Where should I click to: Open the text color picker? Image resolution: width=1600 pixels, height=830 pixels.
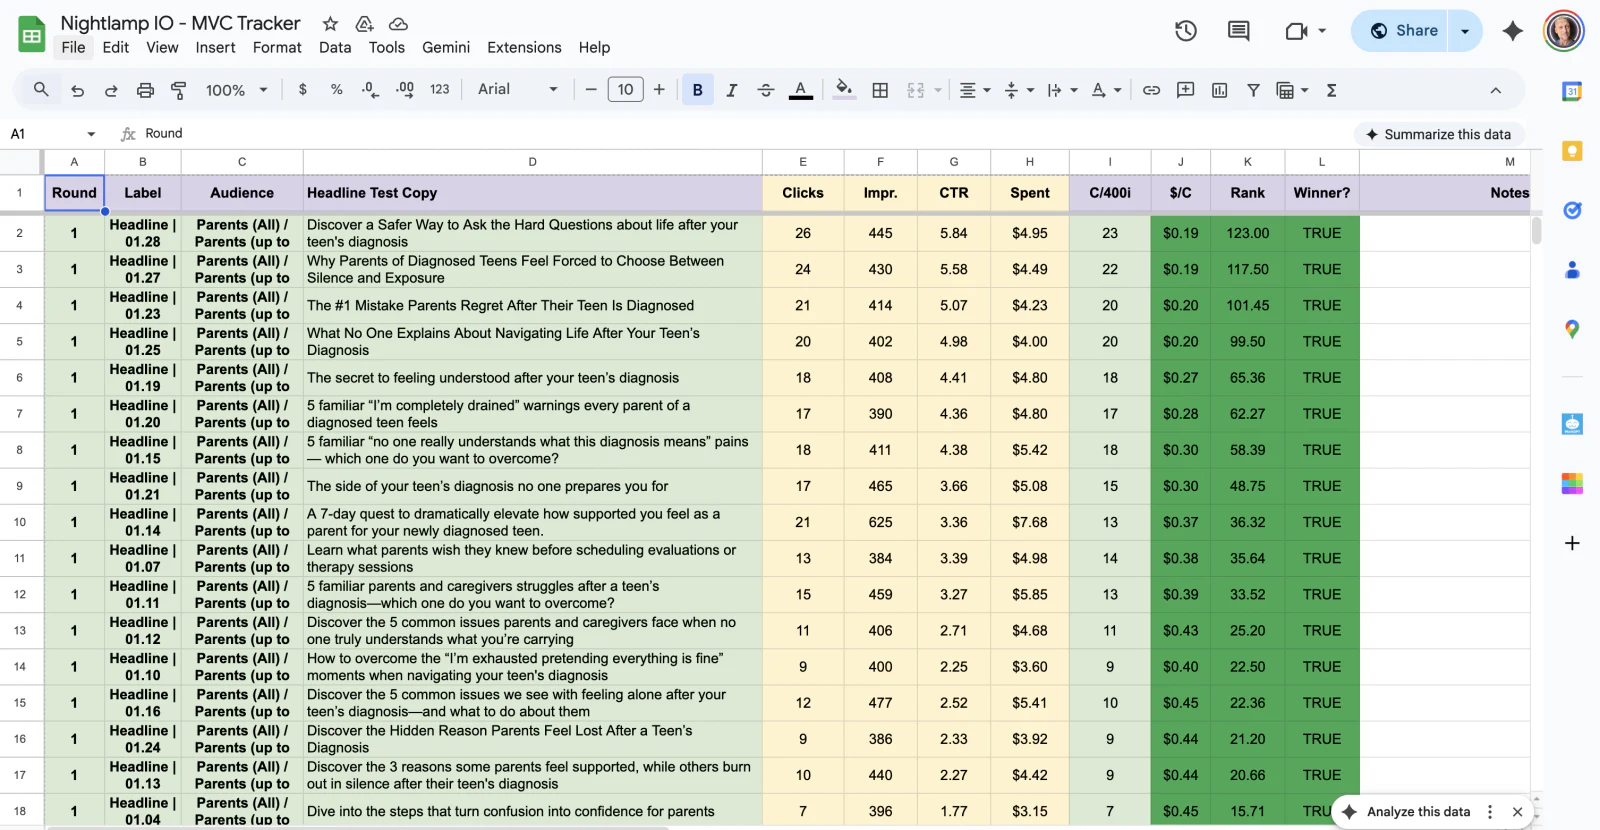point(800,90)
